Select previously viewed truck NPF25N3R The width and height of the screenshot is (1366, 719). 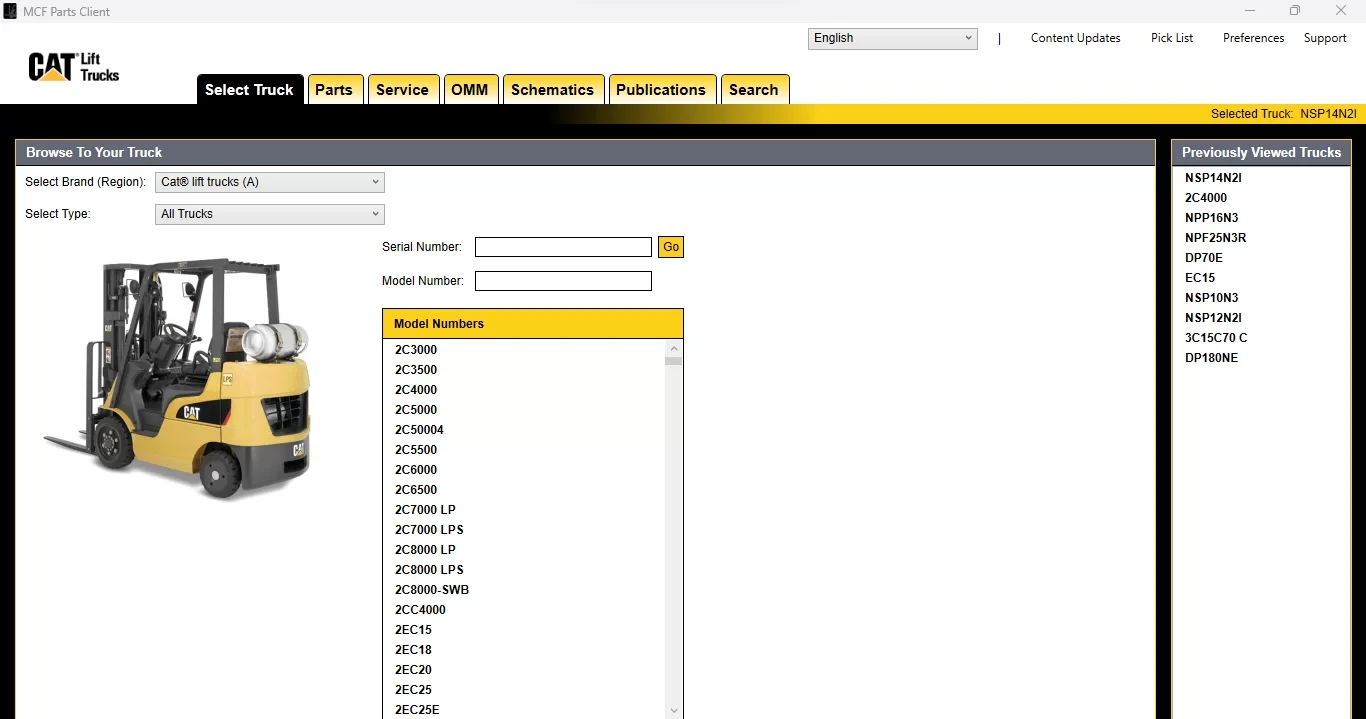click(x=1215, y=238)
